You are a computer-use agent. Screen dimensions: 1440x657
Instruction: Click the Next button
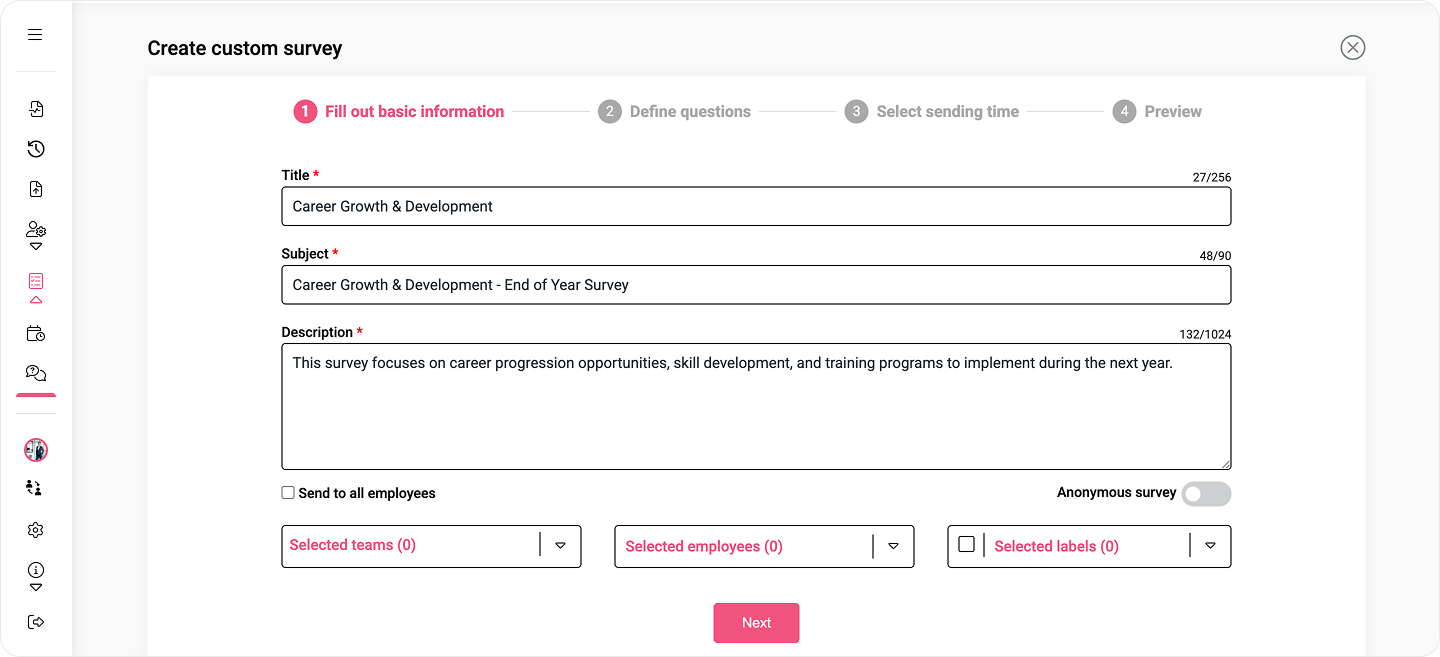(756, 623)
